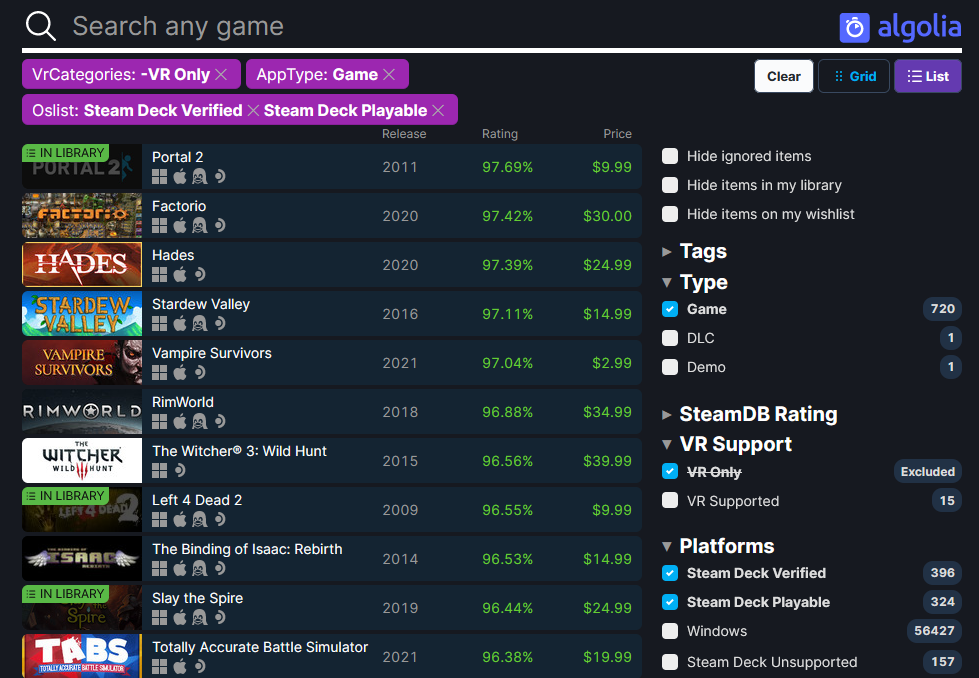The height and width of the screenshot is (678, 979).
Task: Click the Apple icon under Totally Accurate Battle Simulator
Action: (180, 667)
